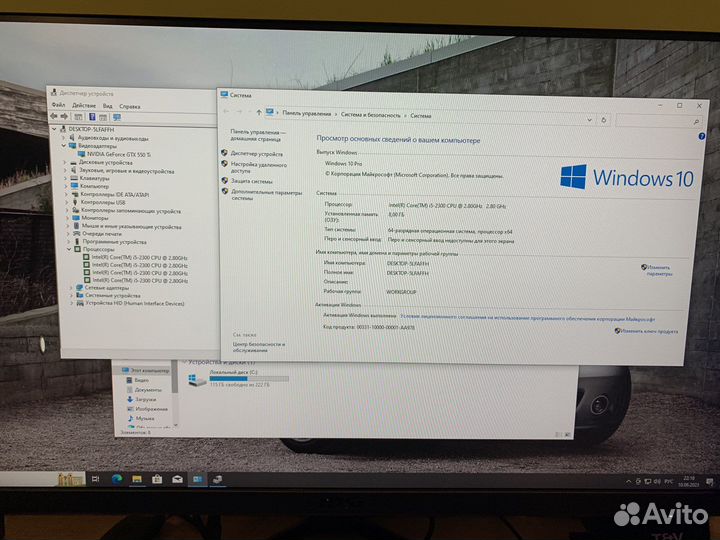Select Музыка folder in Explorer sidebar
The height and width of the screenshot is (540, 720).
(145, 418)
